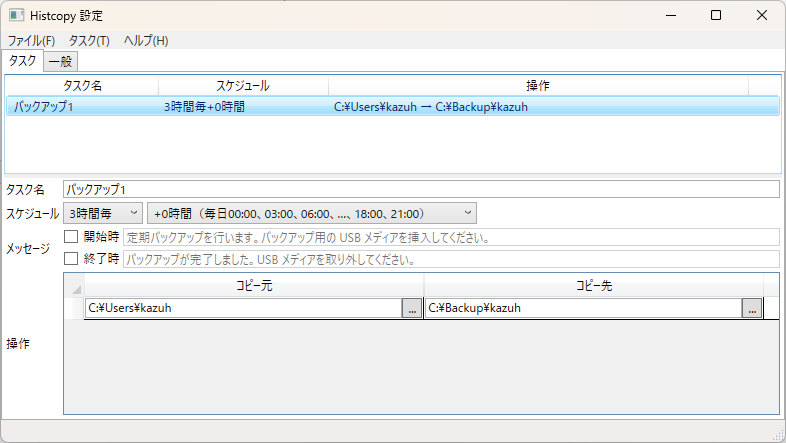The height and width of the screenshot is (443, 786).
Task: Enable the 開始時 message checkbox
Action: point(71,237)
